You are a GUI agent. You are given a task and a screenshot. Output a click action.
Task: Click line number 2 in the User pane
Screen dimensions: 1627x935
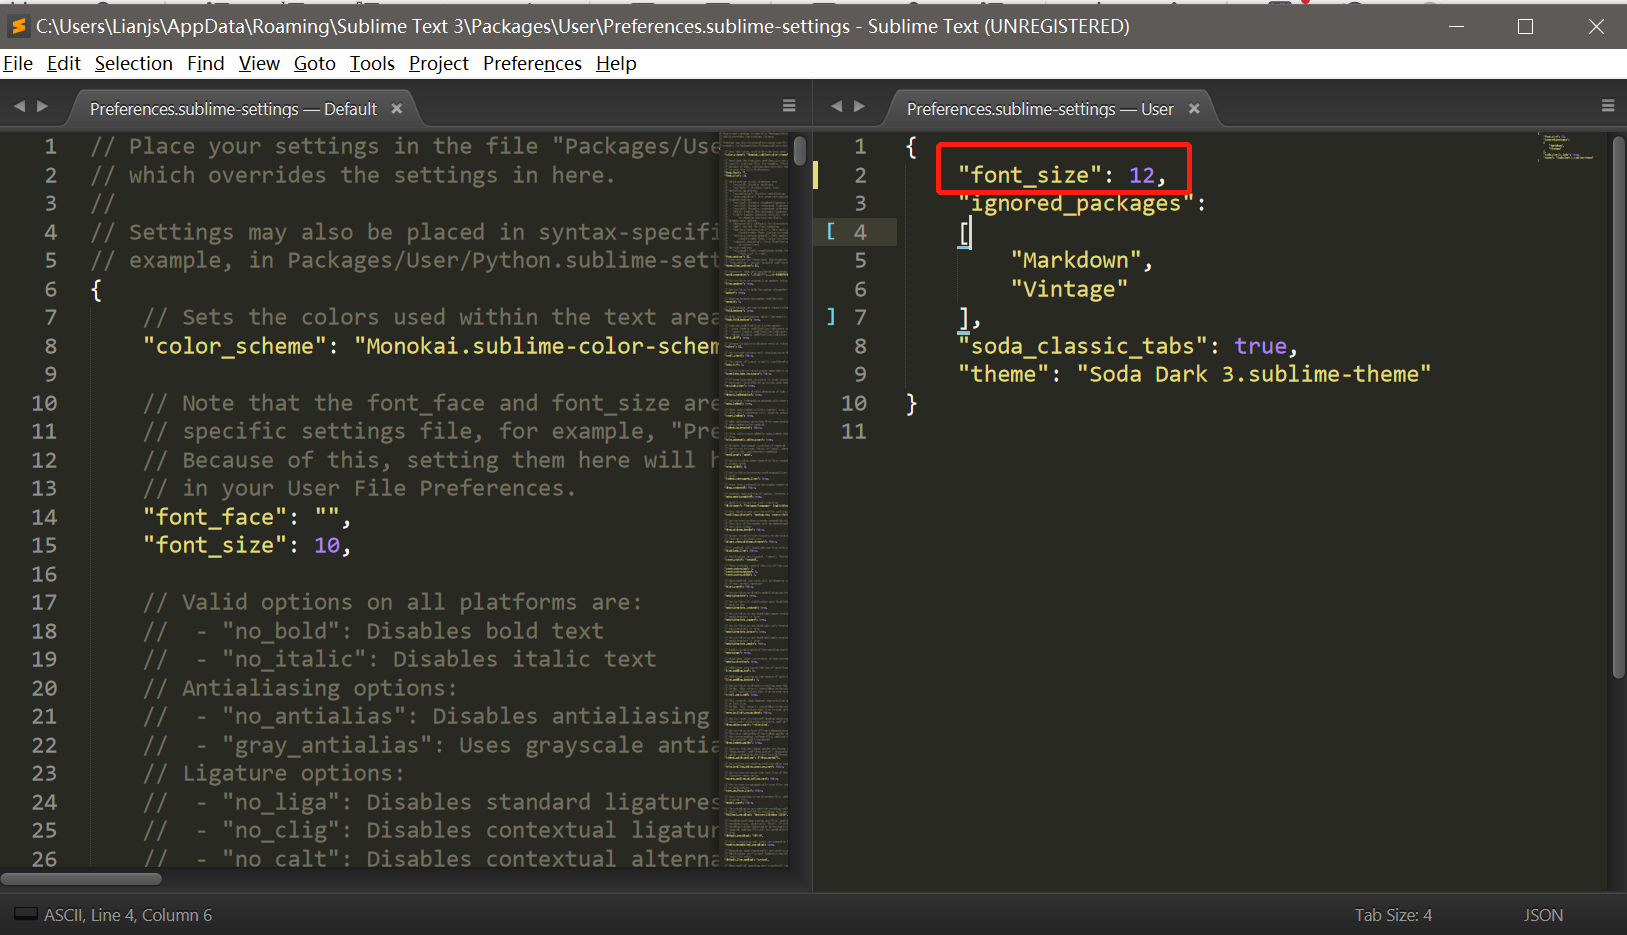[860, 175]
